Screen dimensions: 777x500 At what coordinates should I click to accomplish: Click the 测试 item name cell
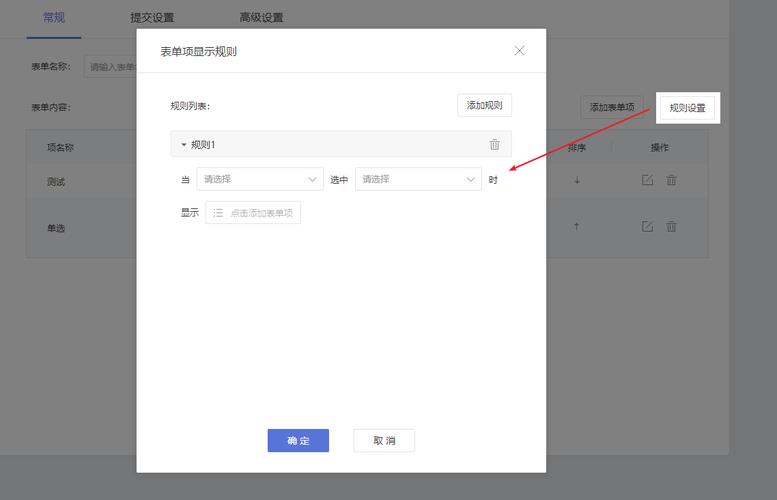[x=56, y=182]
